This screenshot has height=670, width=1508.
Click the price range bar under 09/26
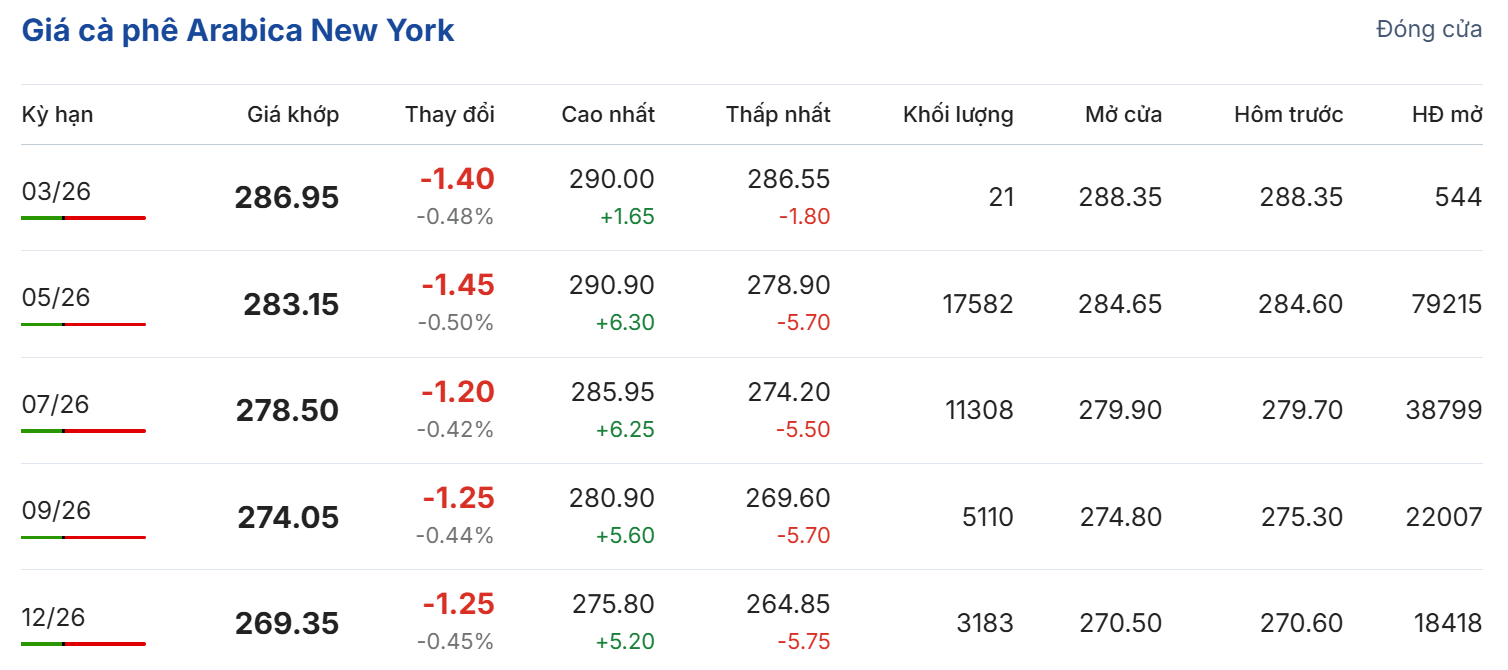point(83,537)
